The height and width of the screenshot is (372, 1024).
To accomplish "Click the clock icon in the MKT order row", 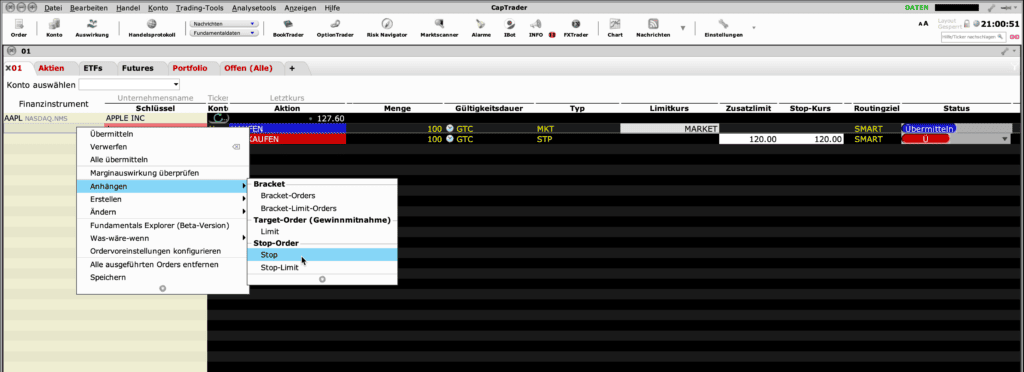I will 449,129.
